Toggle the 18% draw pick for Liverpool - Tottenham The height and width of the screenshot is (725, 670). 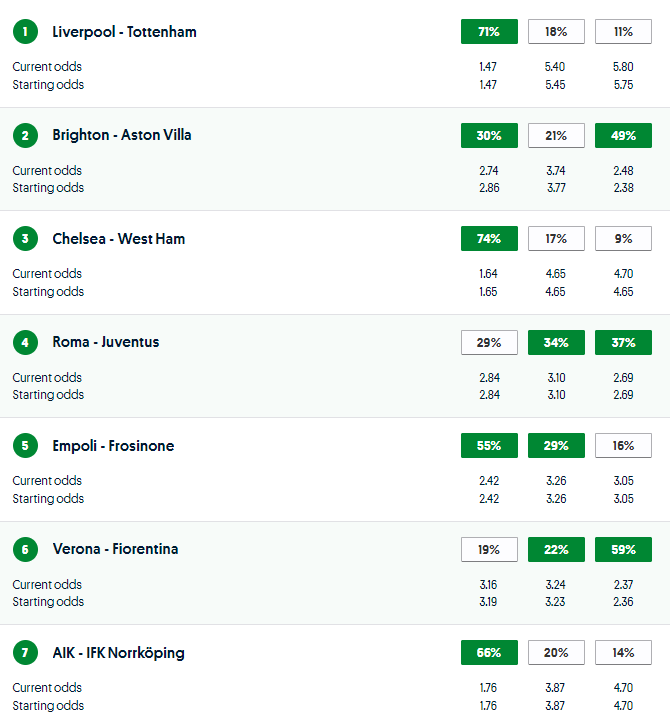pyautogui.click(x=556, y=32)
